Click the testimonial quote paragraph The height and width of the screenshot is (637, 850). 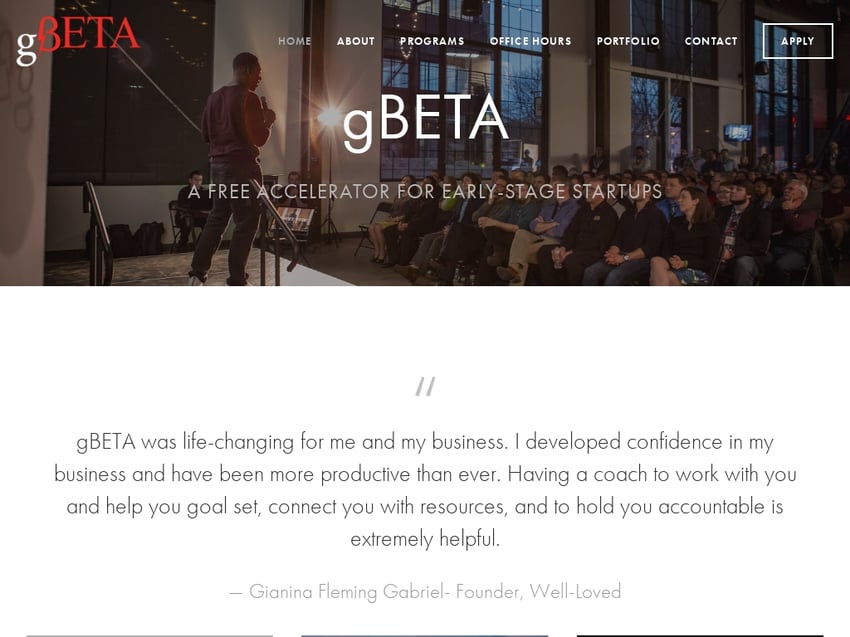click(x=425, y=490)
